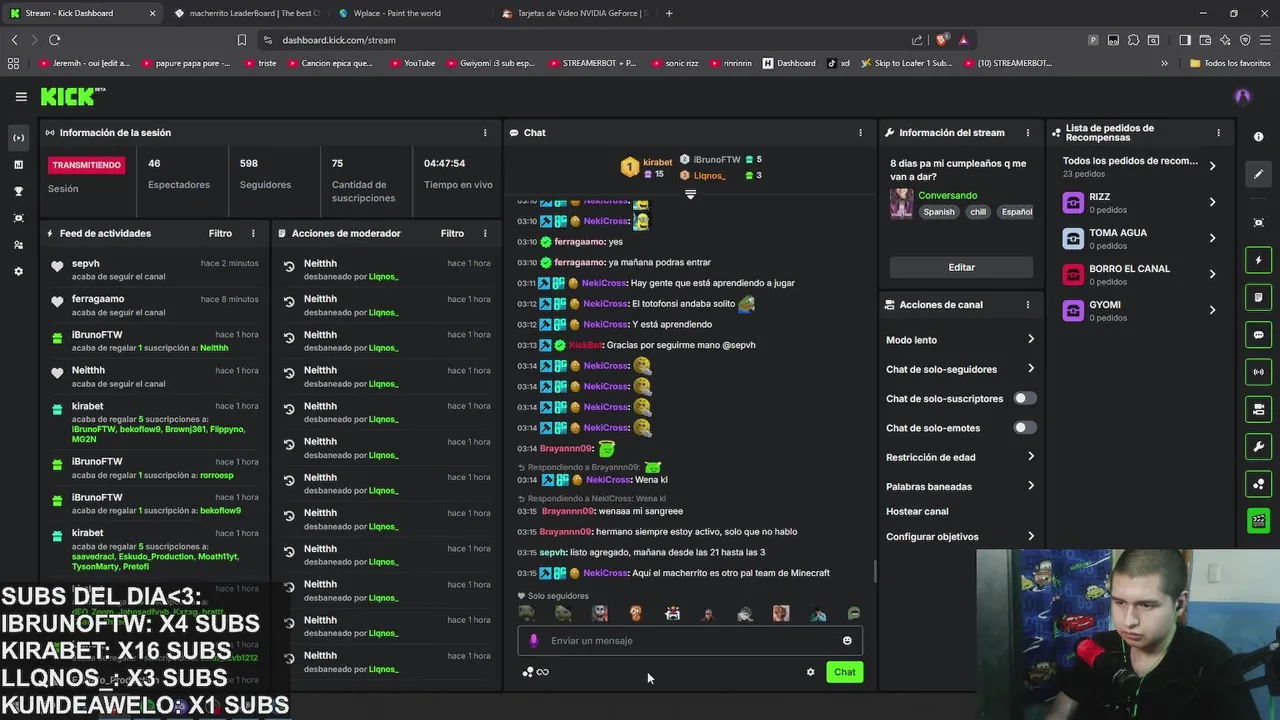Click the Brave shield icon in address bar
Viewport: 1280px width, 720px height.
point(941,40)
